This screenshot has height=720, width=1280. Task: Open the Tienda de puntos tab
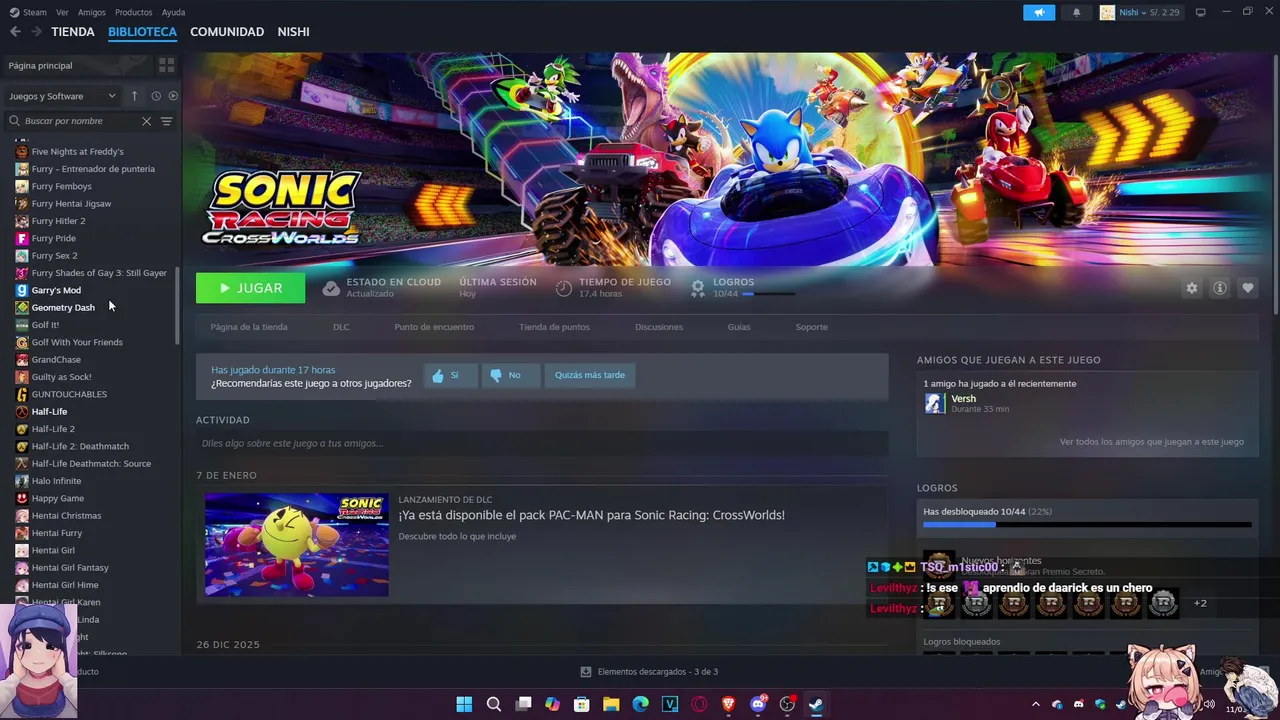click(554, 327)
